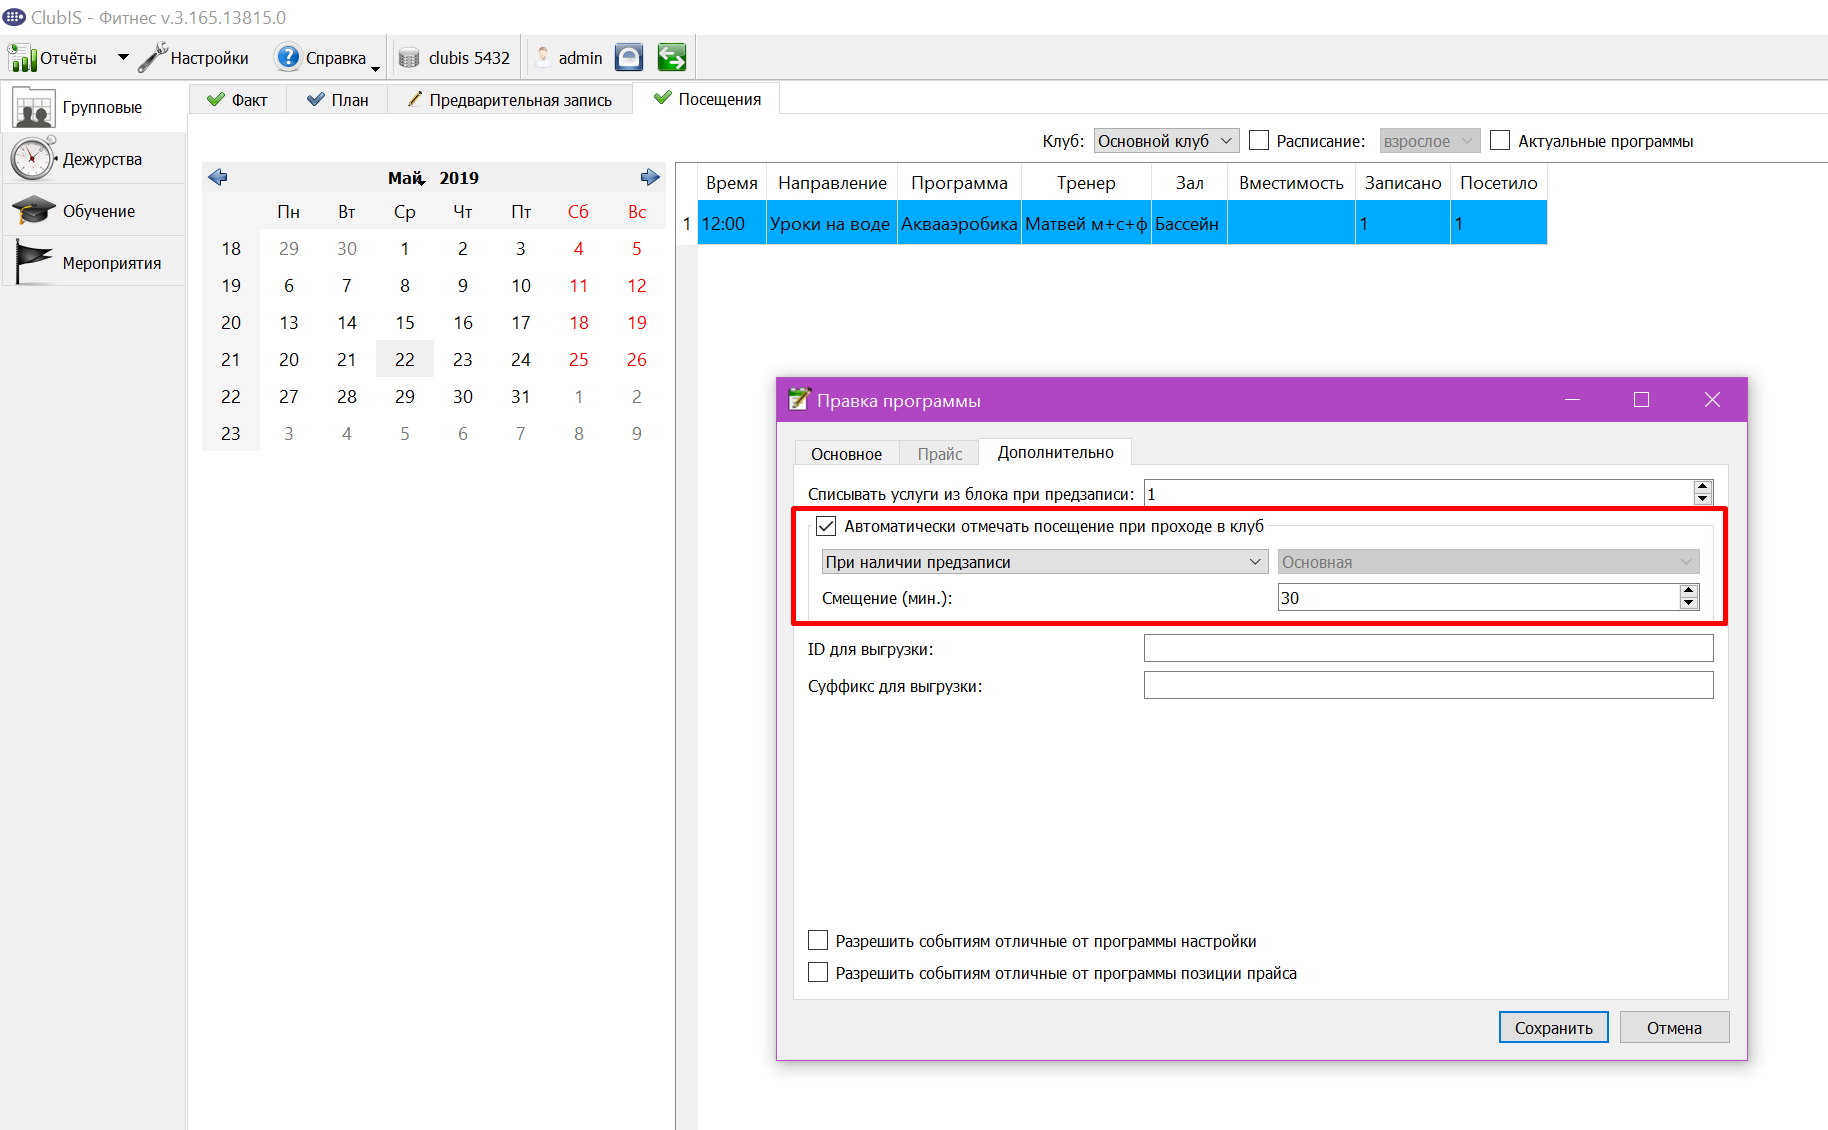Screen dimensions: 1828x1130
Task: Switch to the Факт tab
Action: point(237,100)
